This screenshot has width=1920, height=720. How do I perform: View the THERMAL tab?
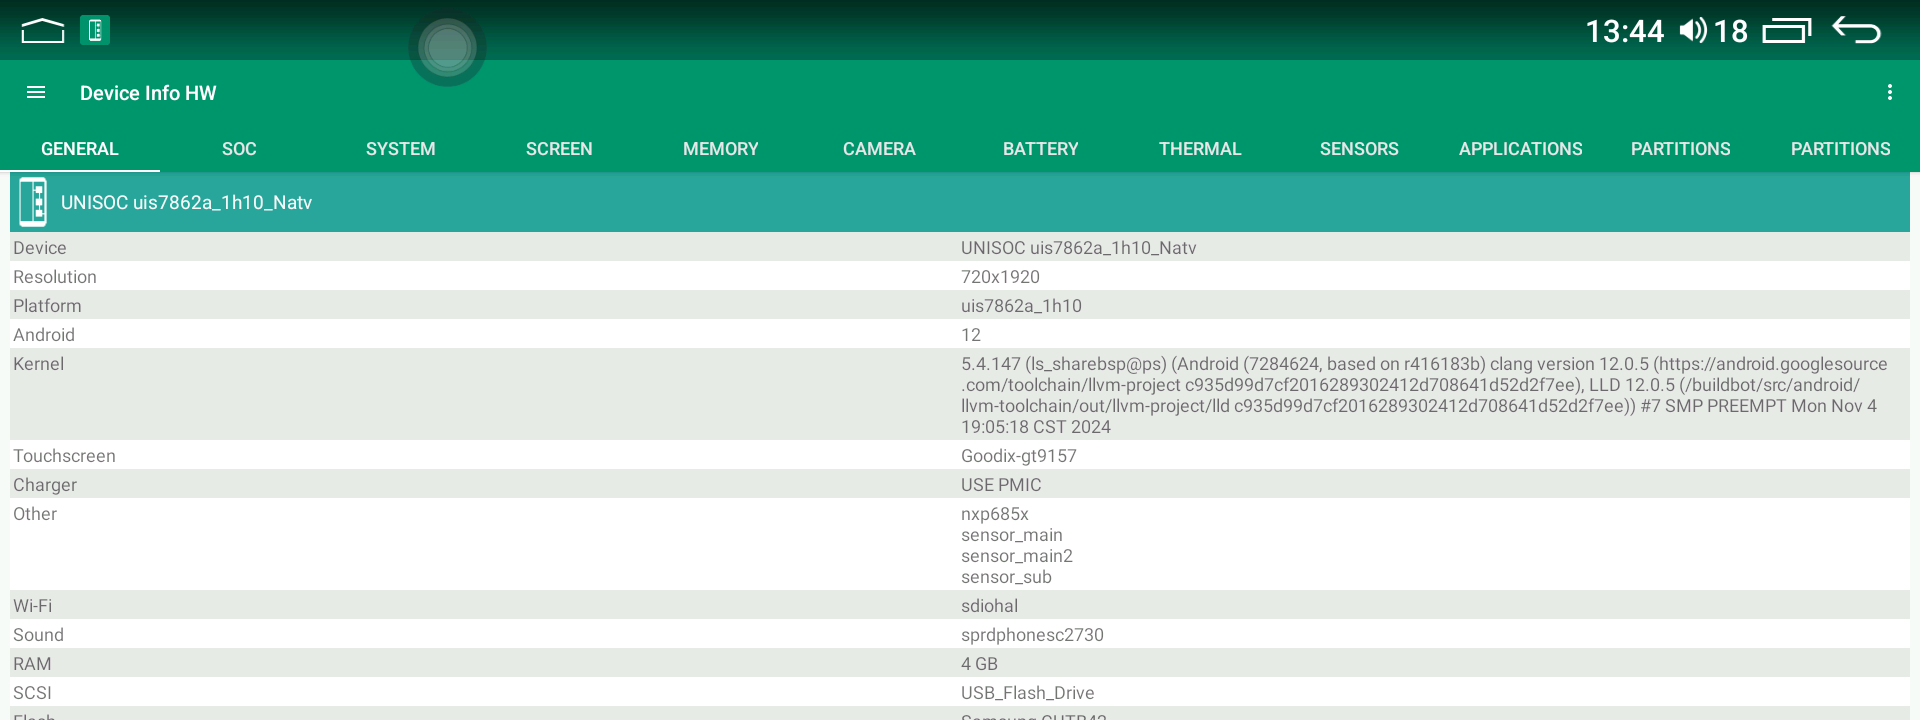click(x=1199, y=149)
